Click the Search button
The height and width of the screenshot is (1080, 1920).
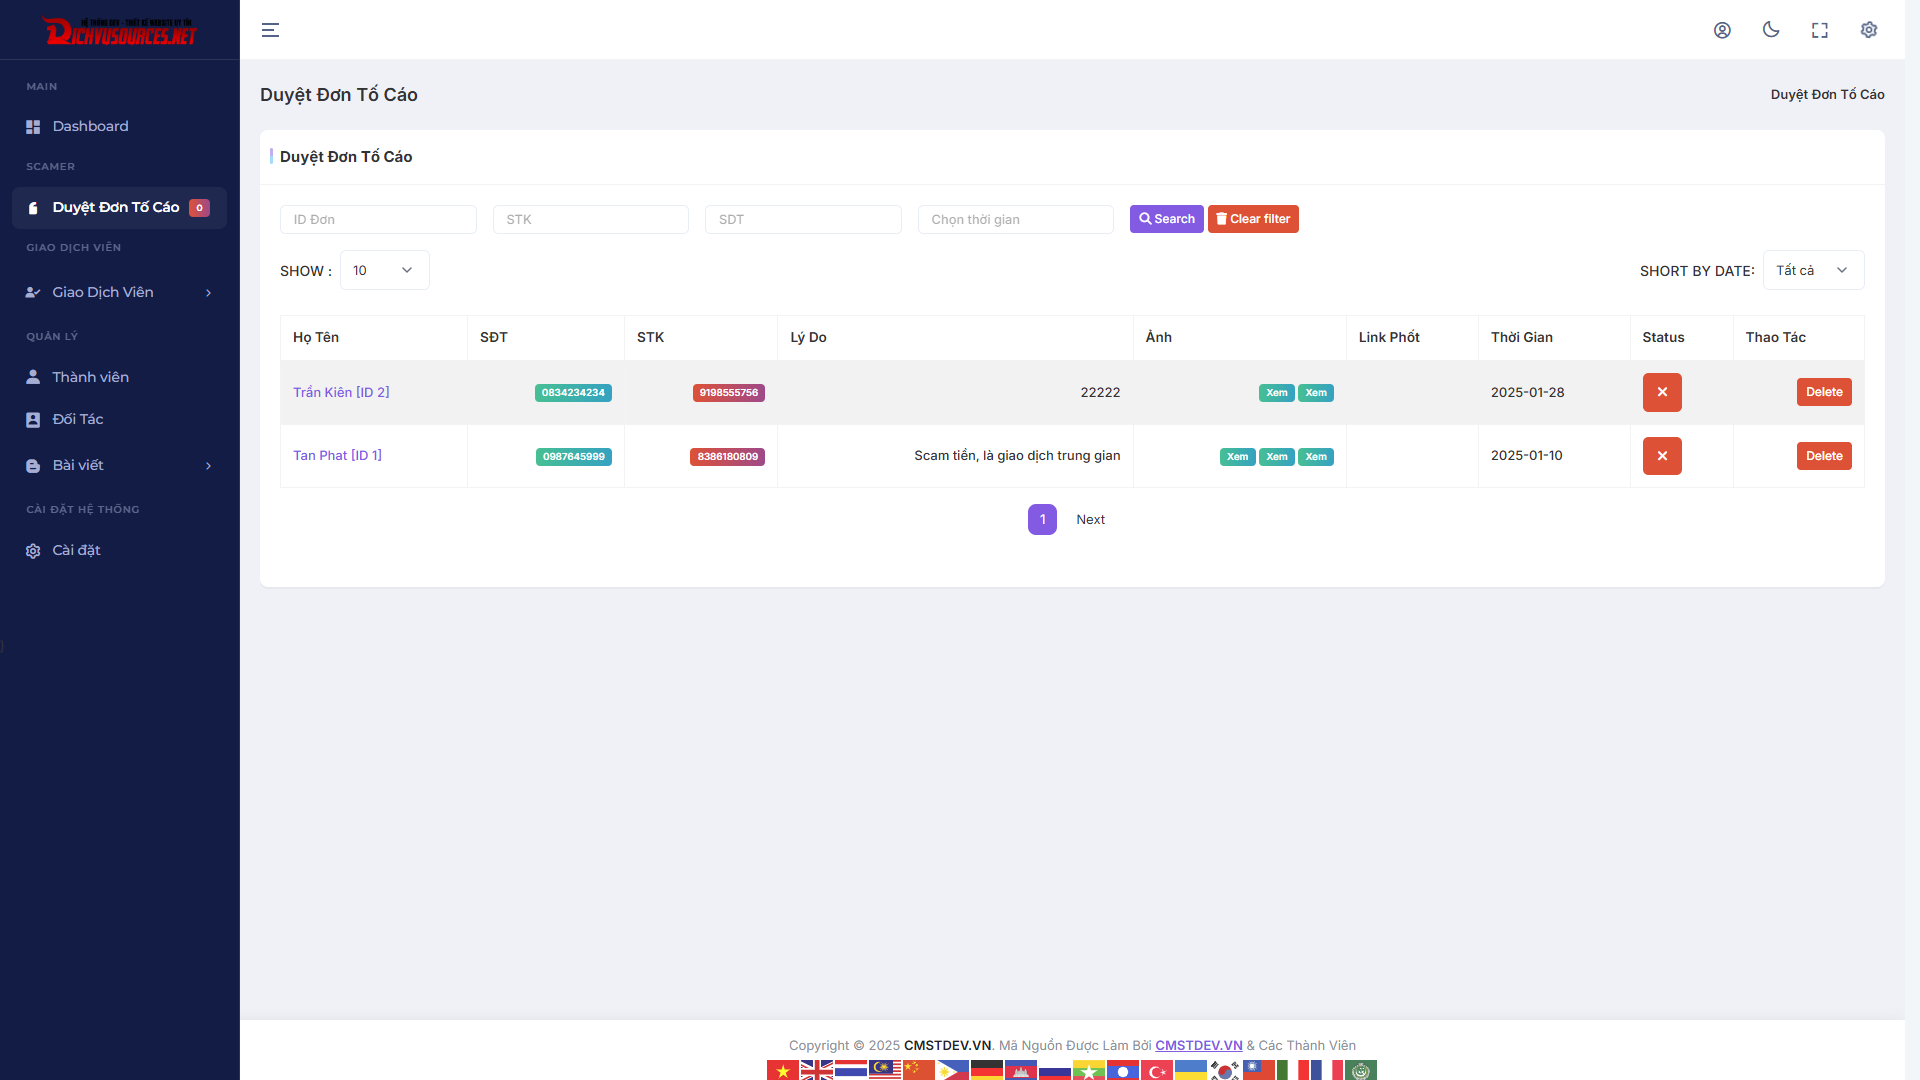point(1166,219)
